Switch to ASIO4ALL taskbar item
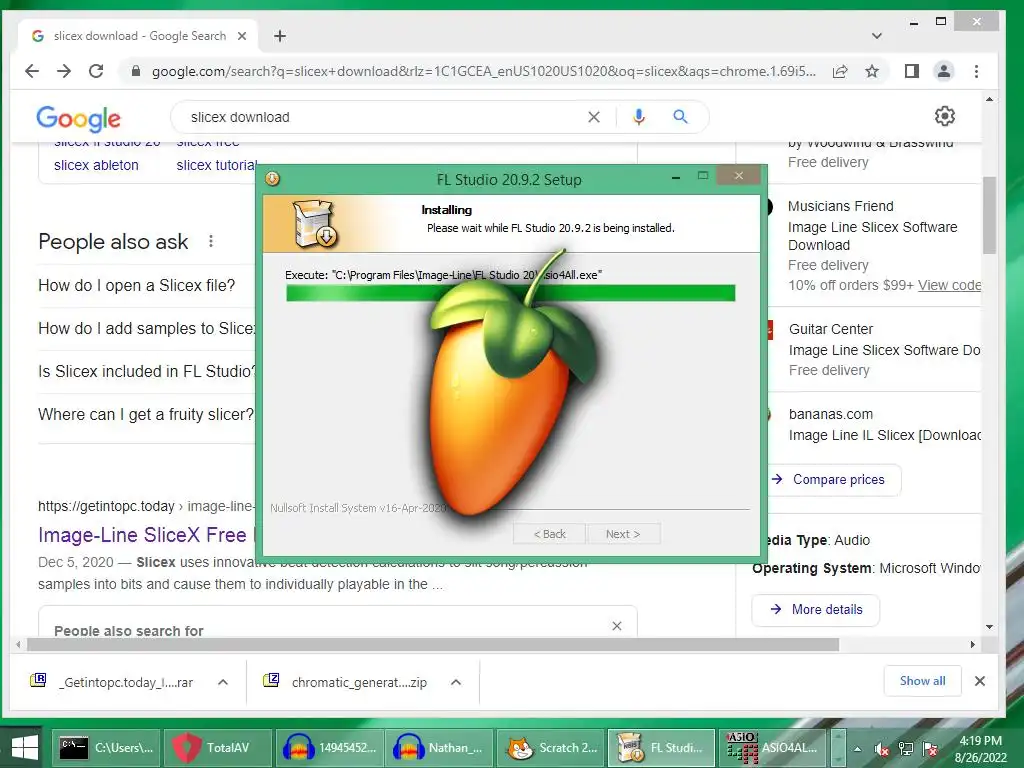Viewport: 1024px width, 768px height. [772, 748]
